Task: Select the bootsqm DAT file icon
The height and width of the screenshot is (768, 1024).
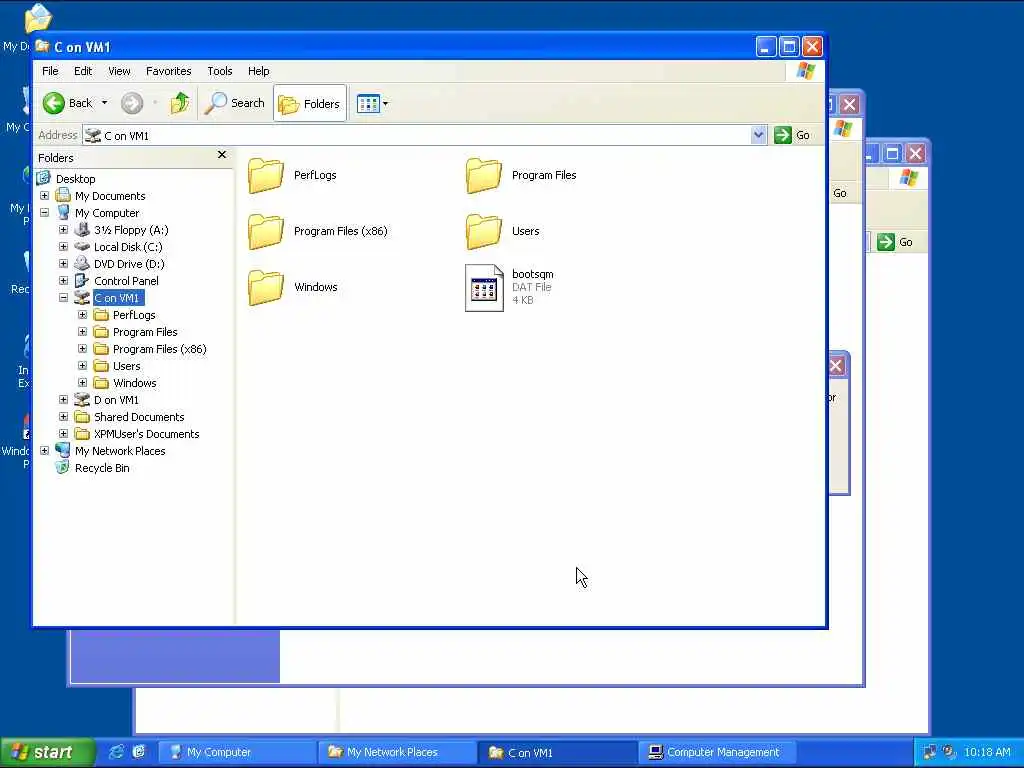Action: click(x=484, y=287)
